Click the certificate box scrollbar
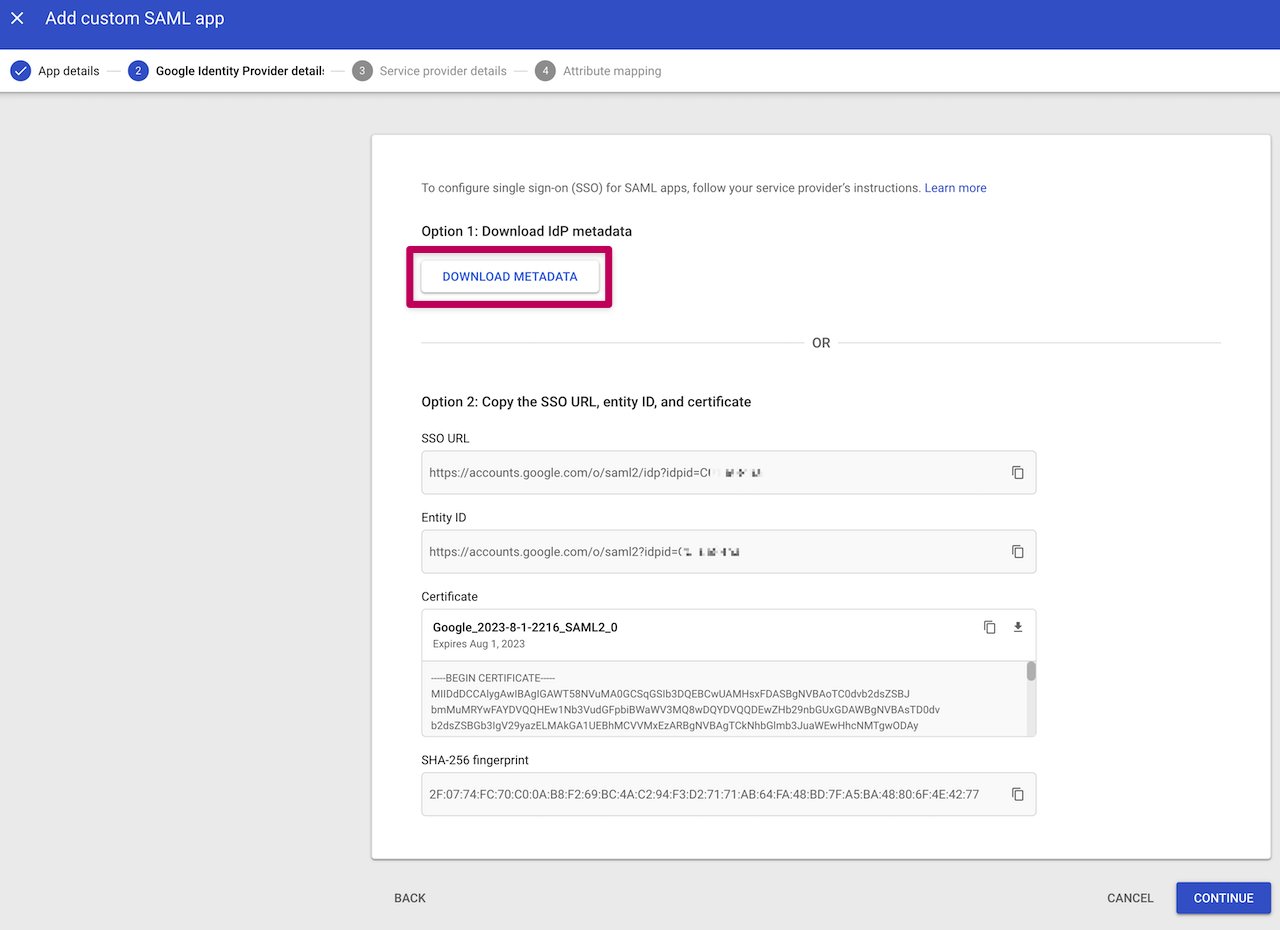 point(1031,672)
